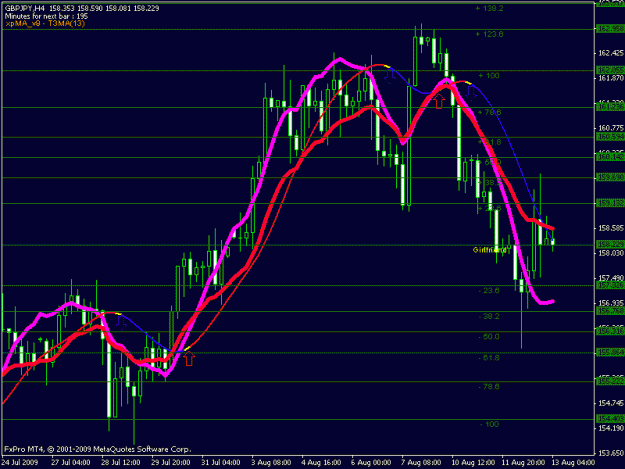Select the - 38.2 Fibonacci level label

tap(489, 316)
